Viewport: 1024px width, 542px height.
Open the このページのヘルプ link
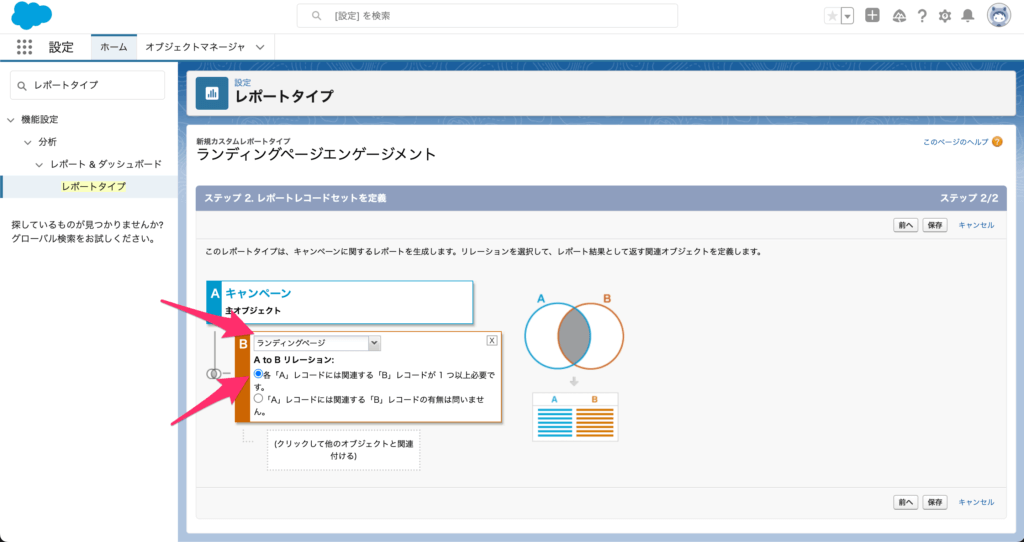click(x=955, y=142)
